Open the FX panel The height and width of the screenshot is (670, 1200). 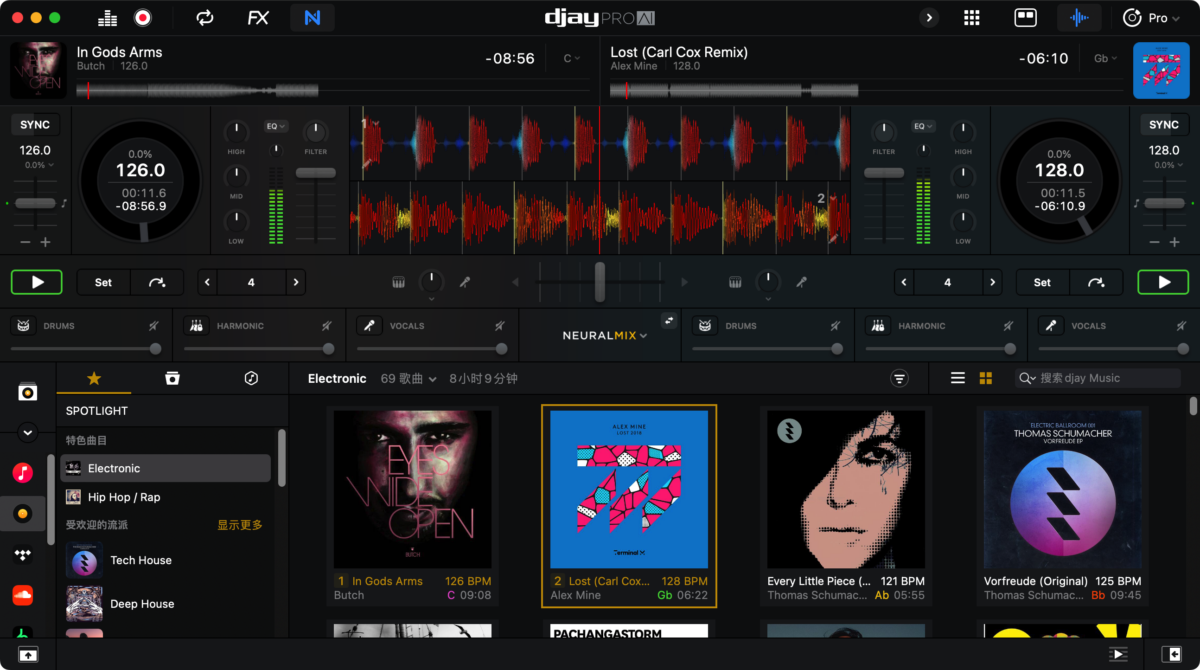[x=258, y=18]
